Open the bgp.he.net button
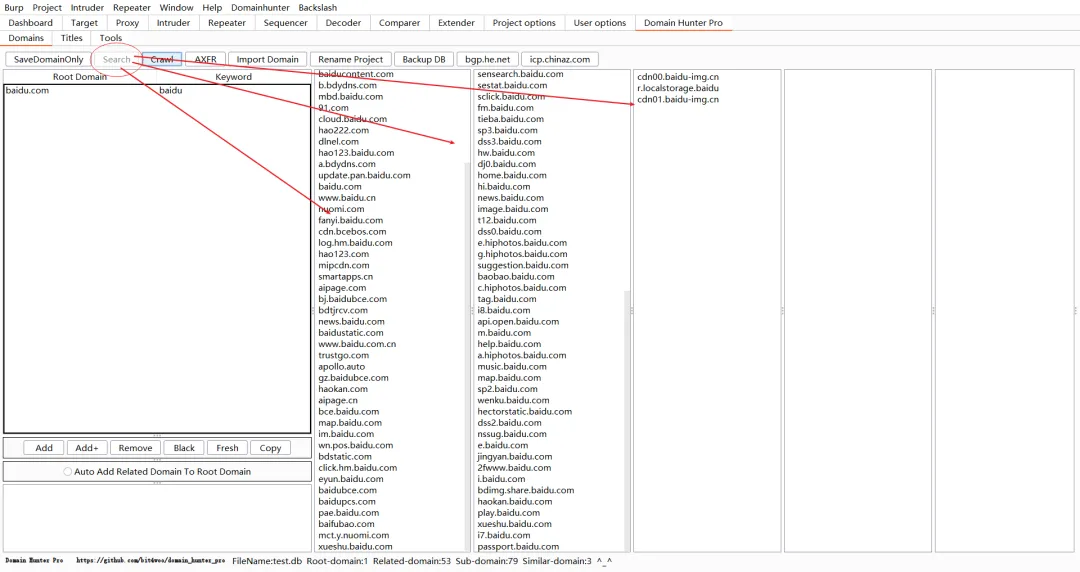 coord(488,59)
